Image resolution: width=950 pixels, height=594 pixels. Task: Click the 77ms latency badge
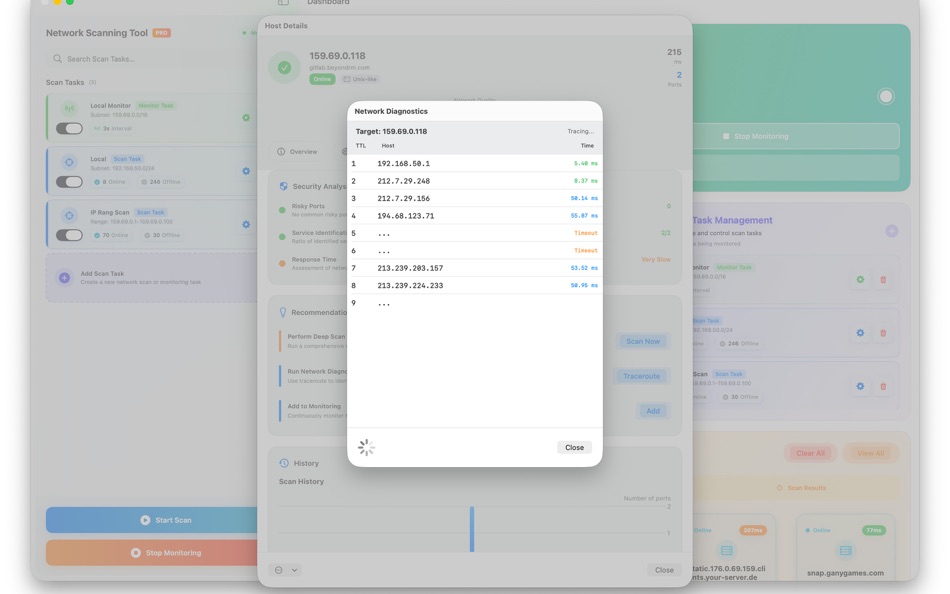(874, 530)
